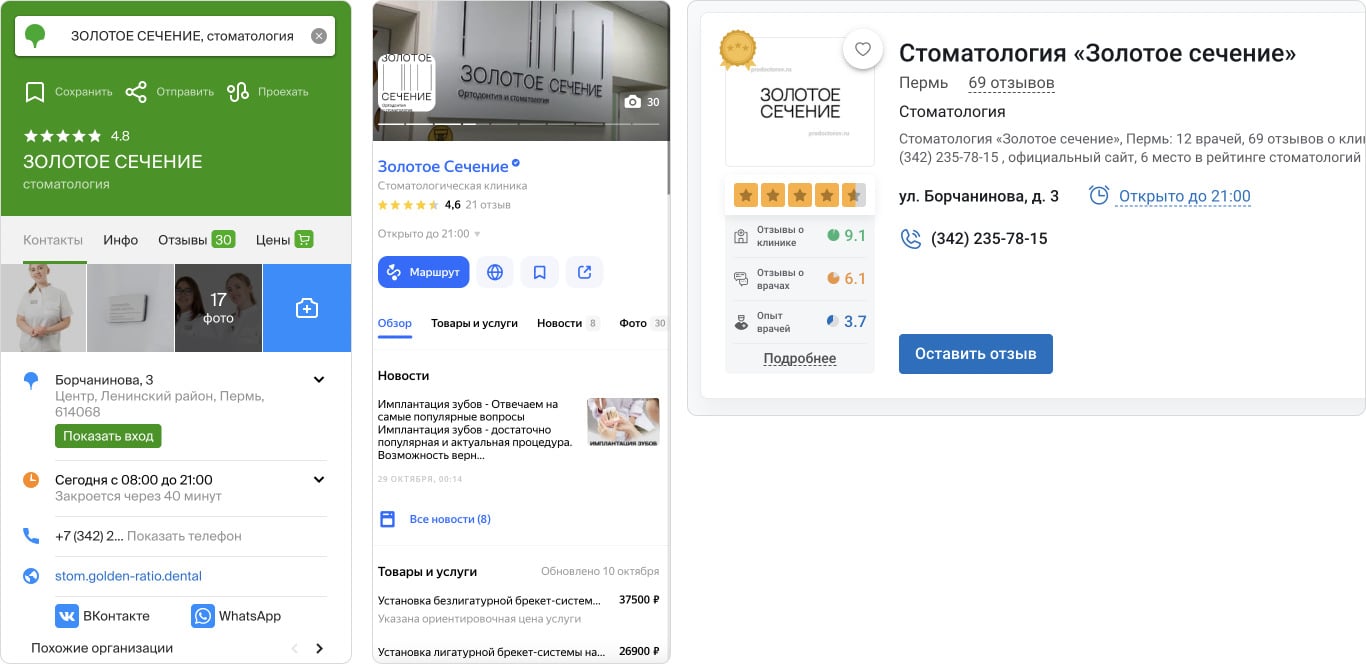Clear the search field with the X icon

pyautogui.click(x=319, y=35)
